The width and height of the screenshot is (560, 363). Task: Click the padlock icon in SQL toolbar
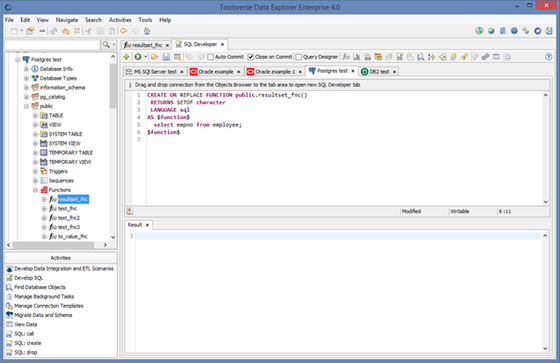(x=453, y=57)
